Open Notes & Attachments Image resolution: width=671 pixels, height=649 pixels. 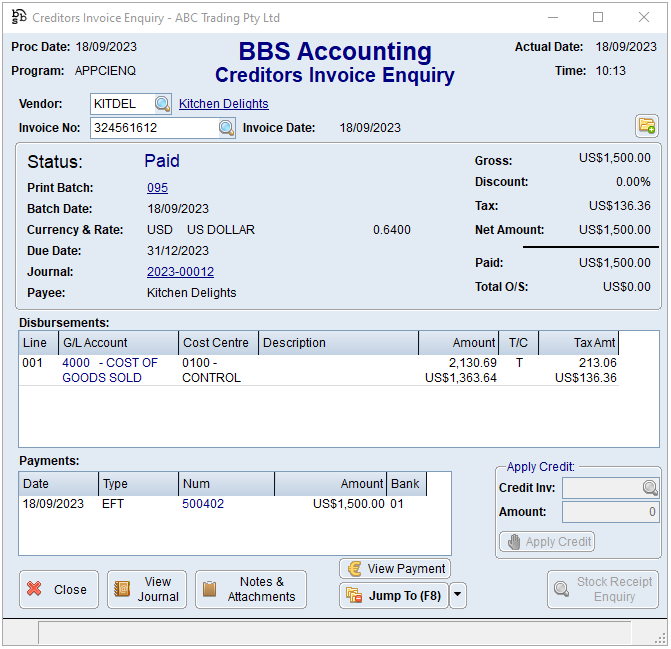[251, 590]
